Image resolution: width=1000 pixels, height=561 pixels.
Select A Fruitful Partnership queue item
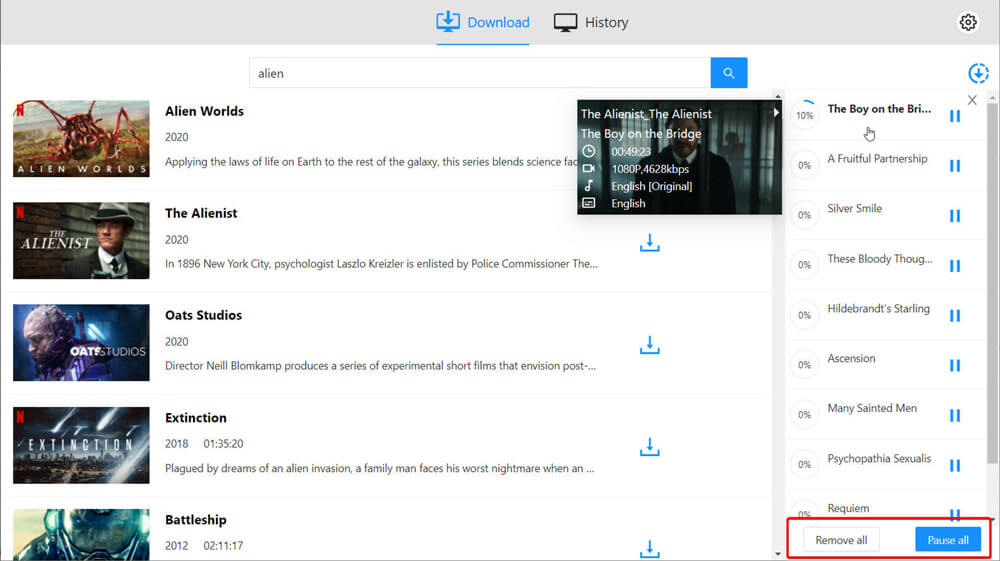coord(877,159)
